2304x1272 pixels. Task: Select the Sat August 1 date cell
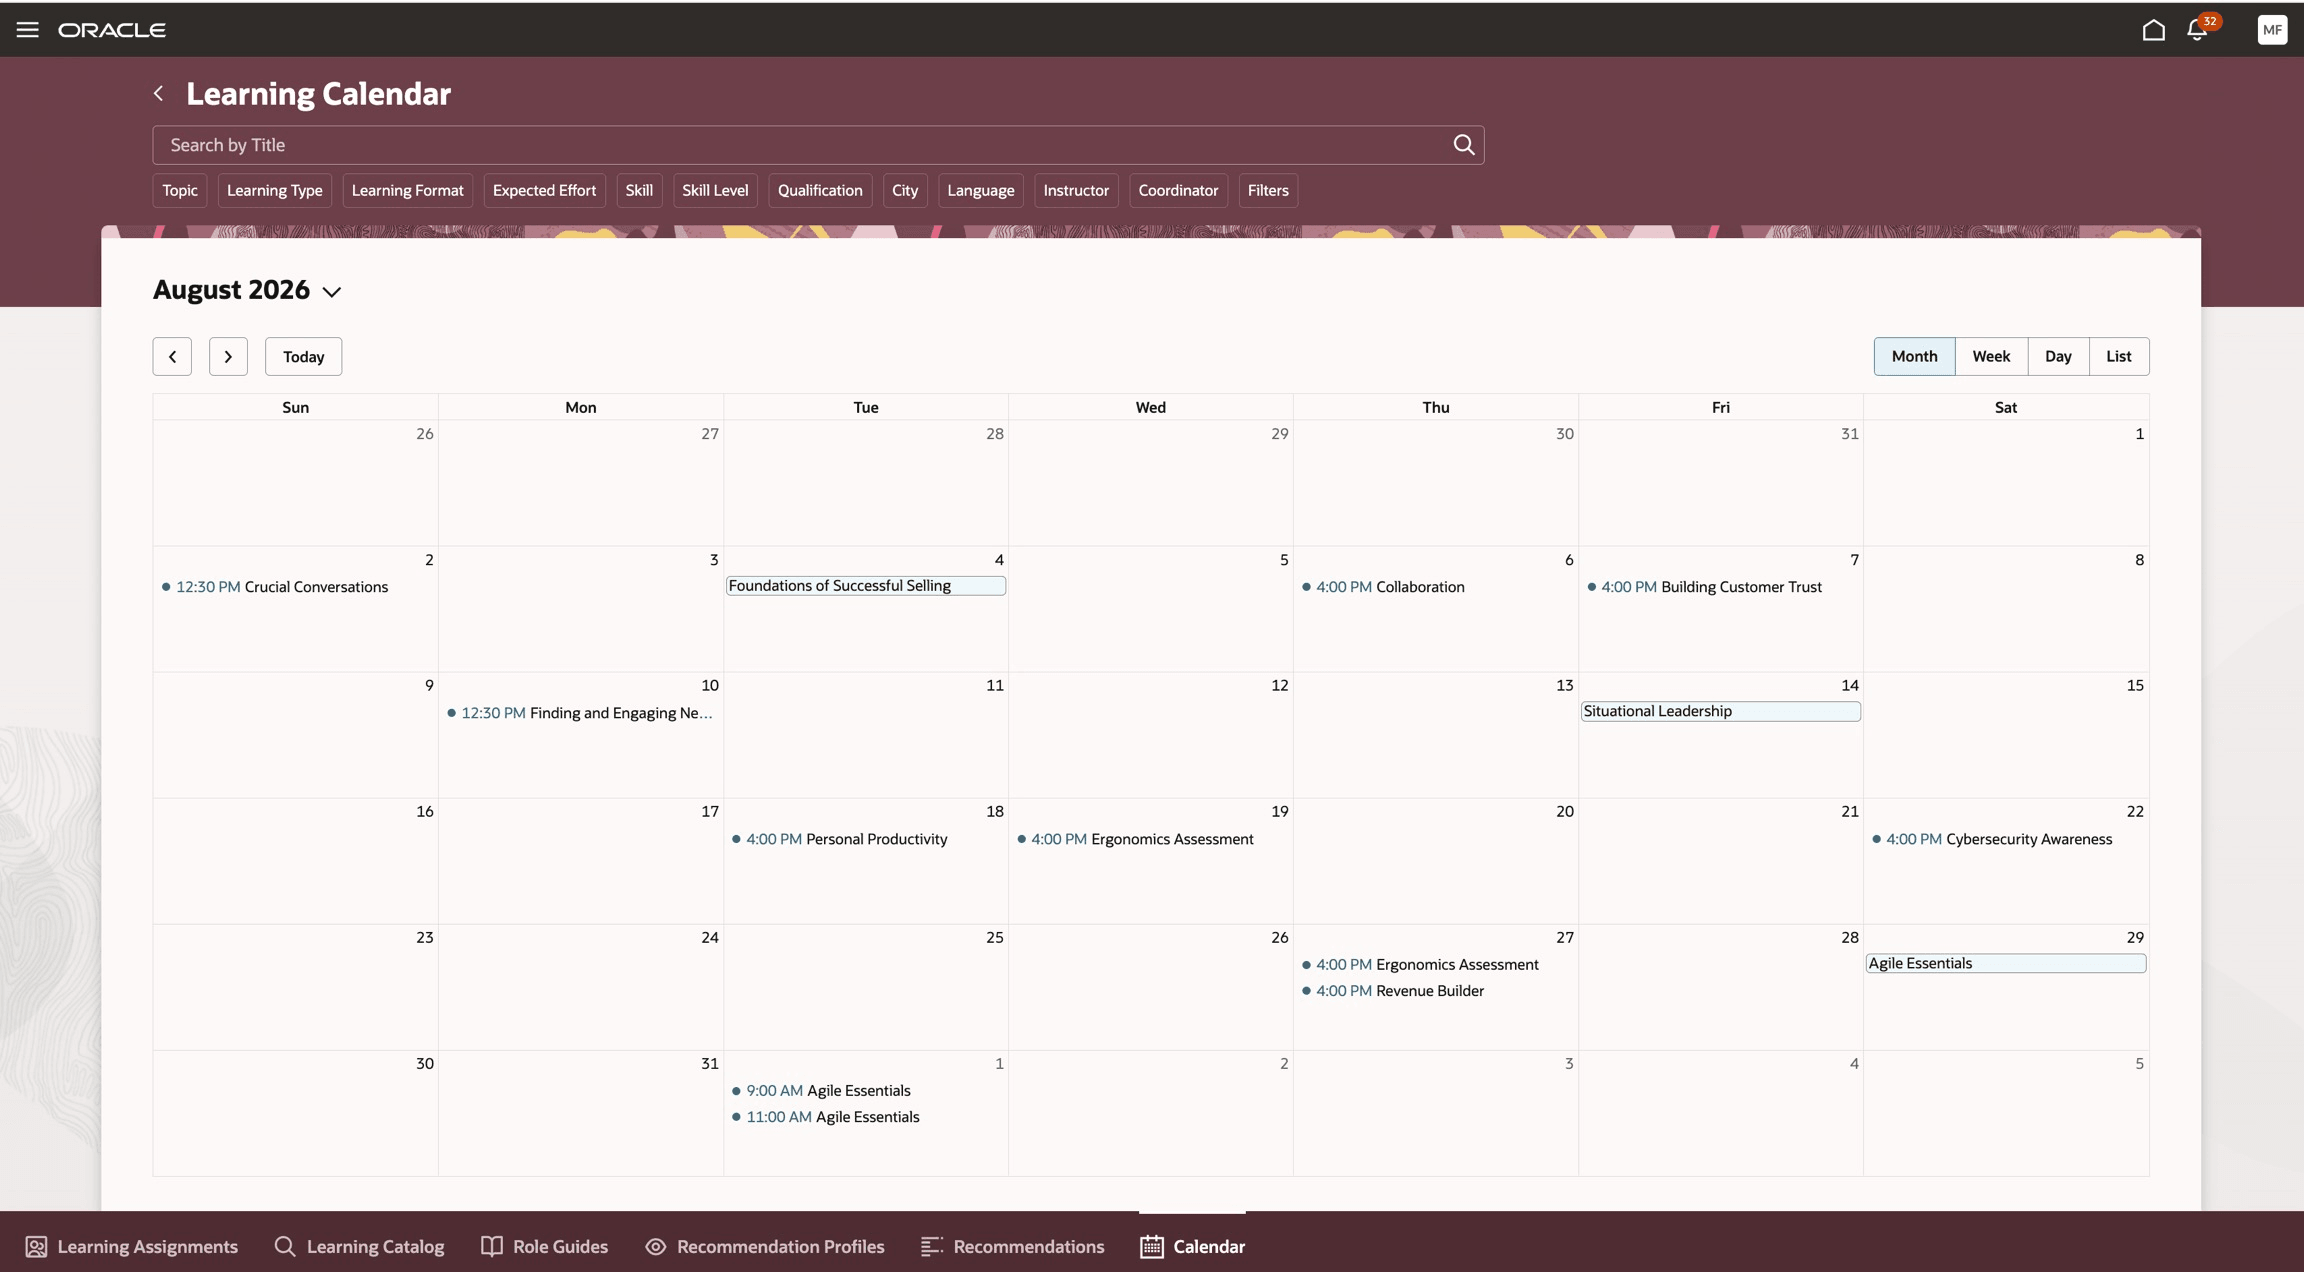point(2006,483)
